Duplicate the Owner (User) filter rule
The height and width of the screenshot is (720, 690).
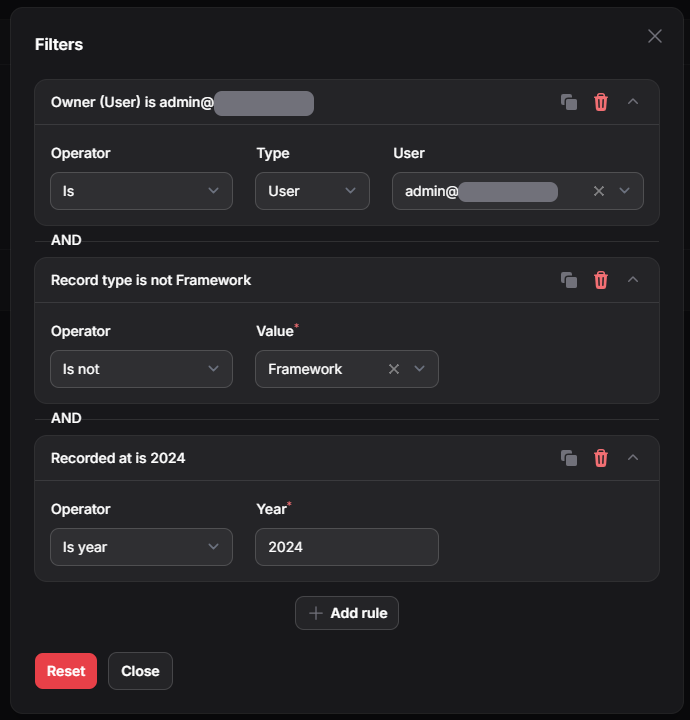[569, 102]
